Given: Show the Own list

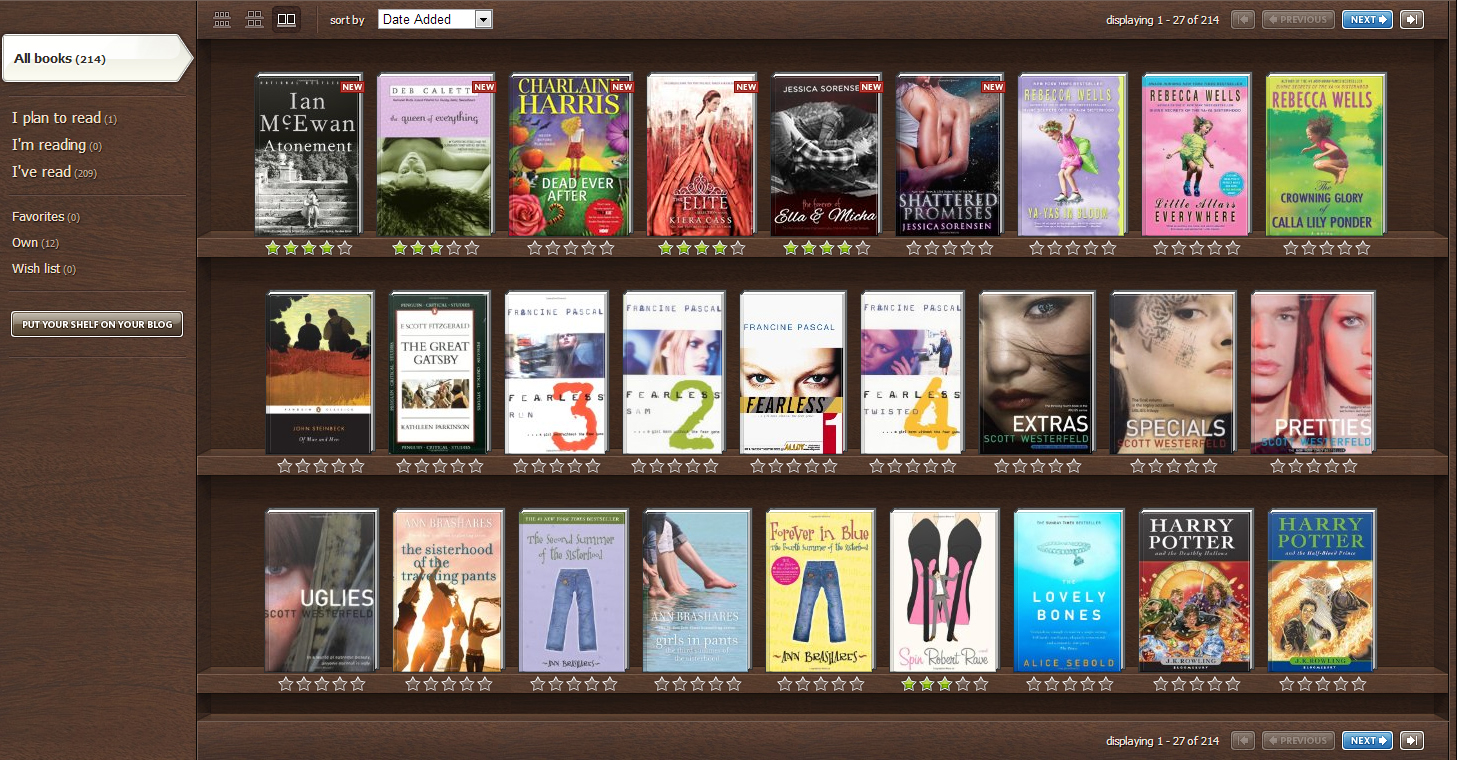Looking at the screenshot, I should [35, 243].
